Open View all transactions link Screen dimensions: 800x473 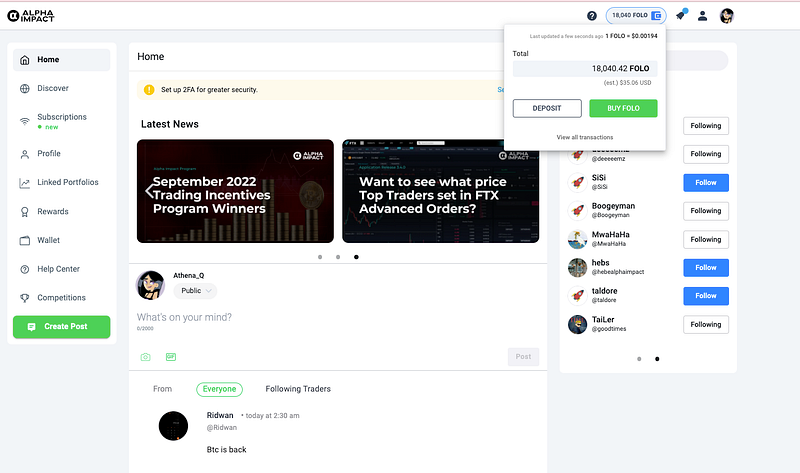[585, 137]
